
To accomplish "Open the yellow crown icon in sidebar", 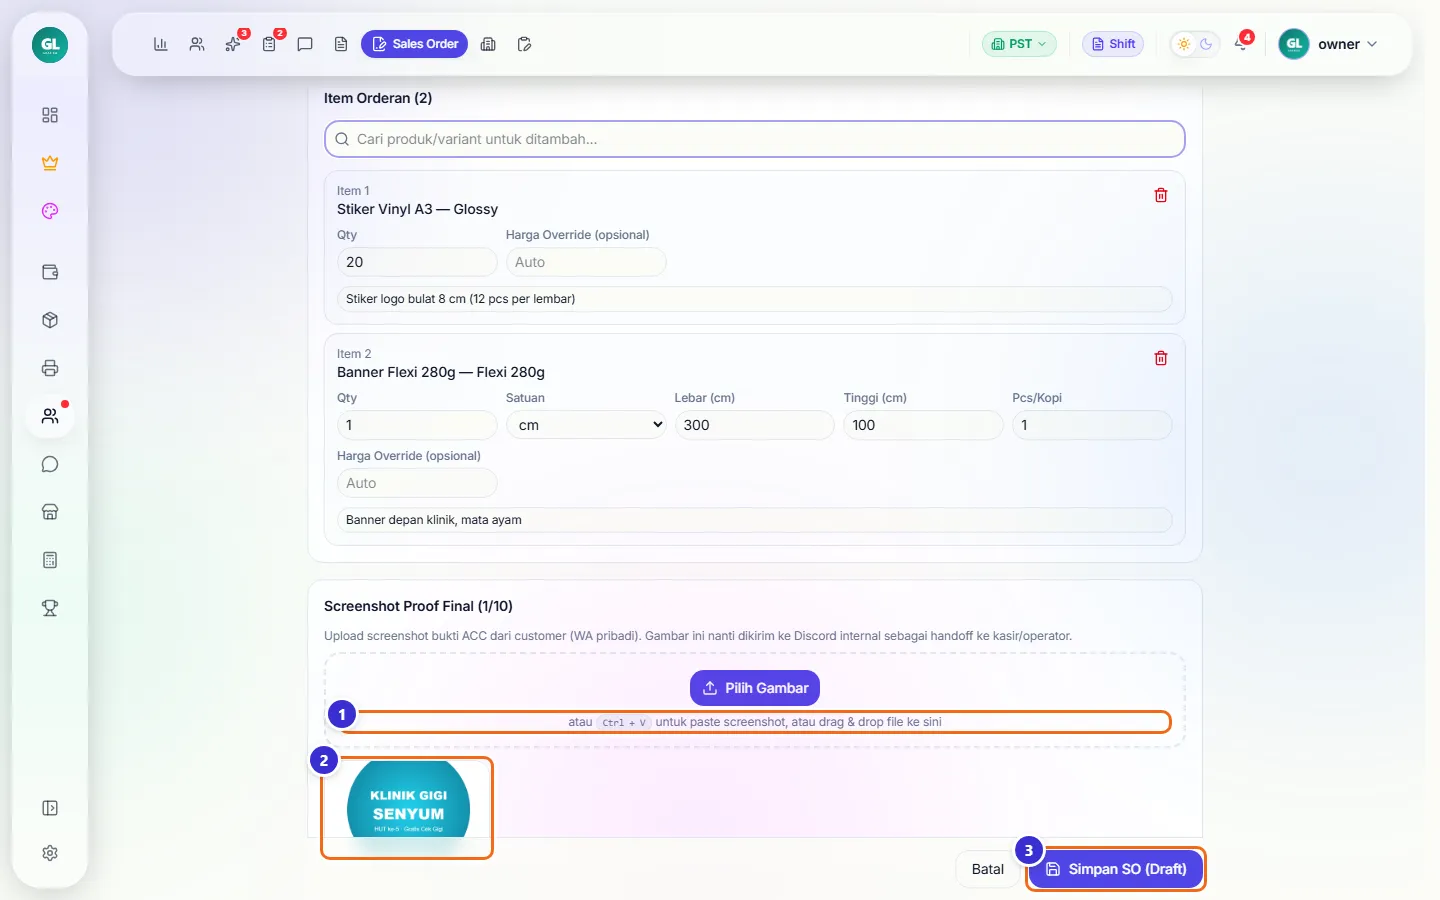I will click(50, 163).
